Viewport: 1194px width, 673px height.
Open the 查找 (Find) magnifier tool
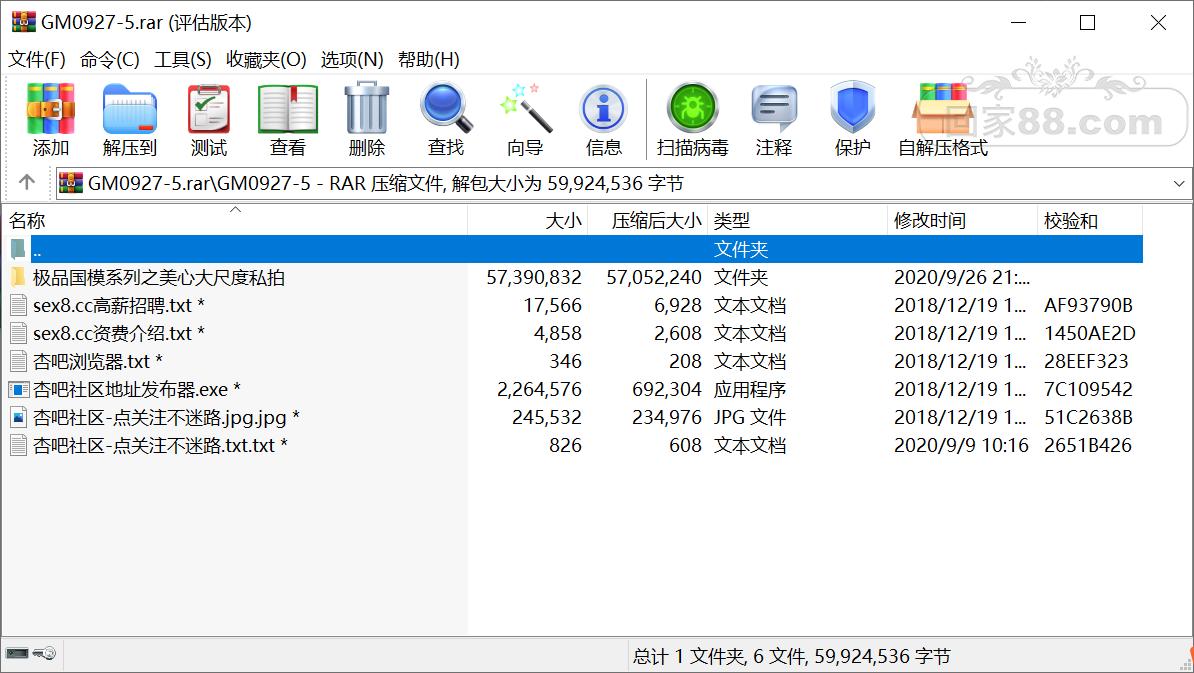tap(446, 119)
